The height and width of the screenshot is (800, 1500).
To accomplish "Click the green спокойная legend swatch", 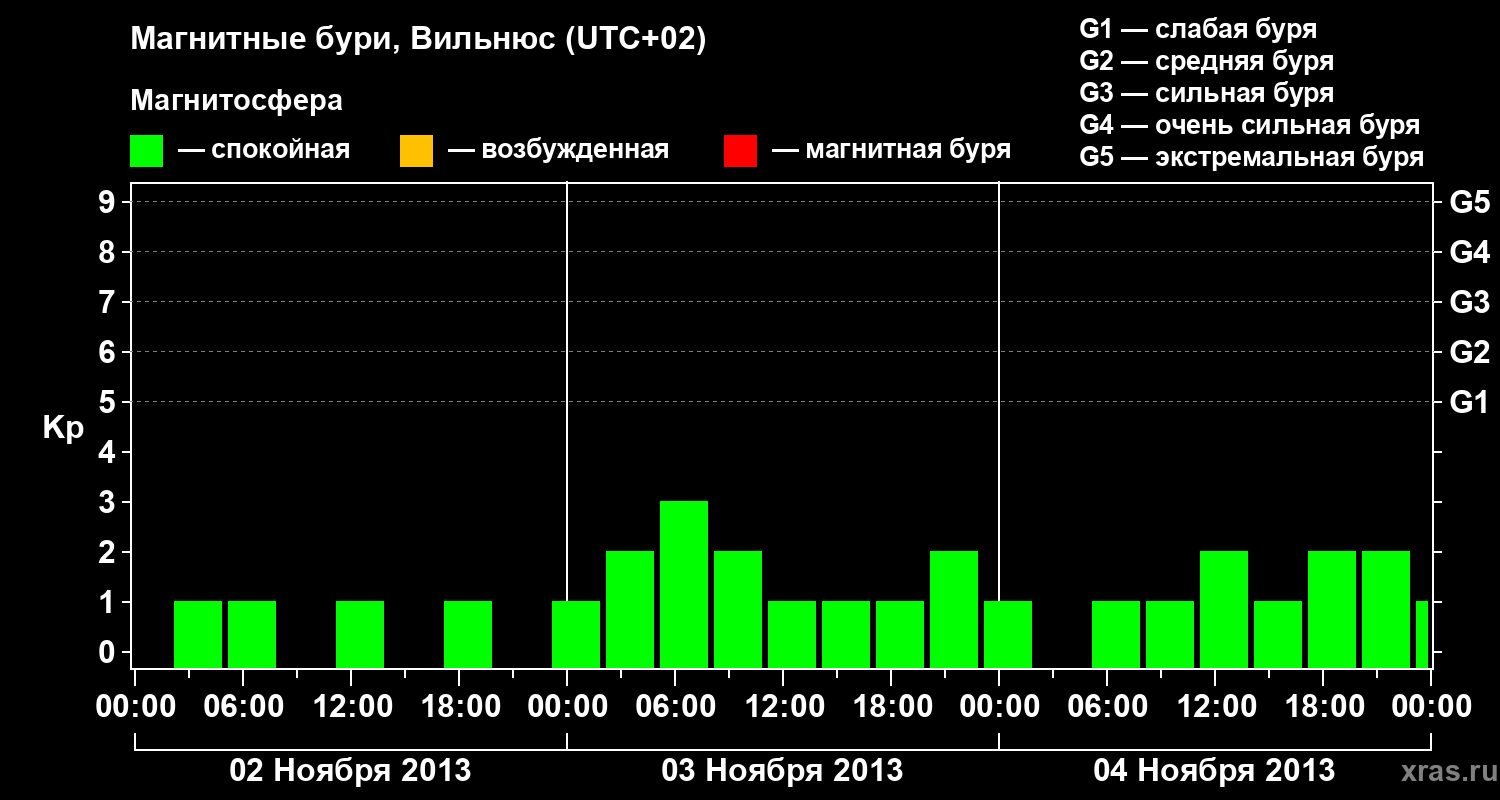I will [x=147, y=150].
